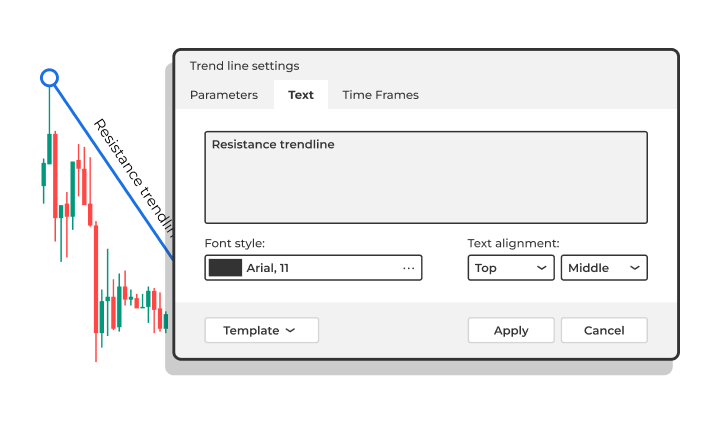This screenshot has width=720, height=430.
Task: Open the Time Frames tab
Action: [x=380, y=95]
